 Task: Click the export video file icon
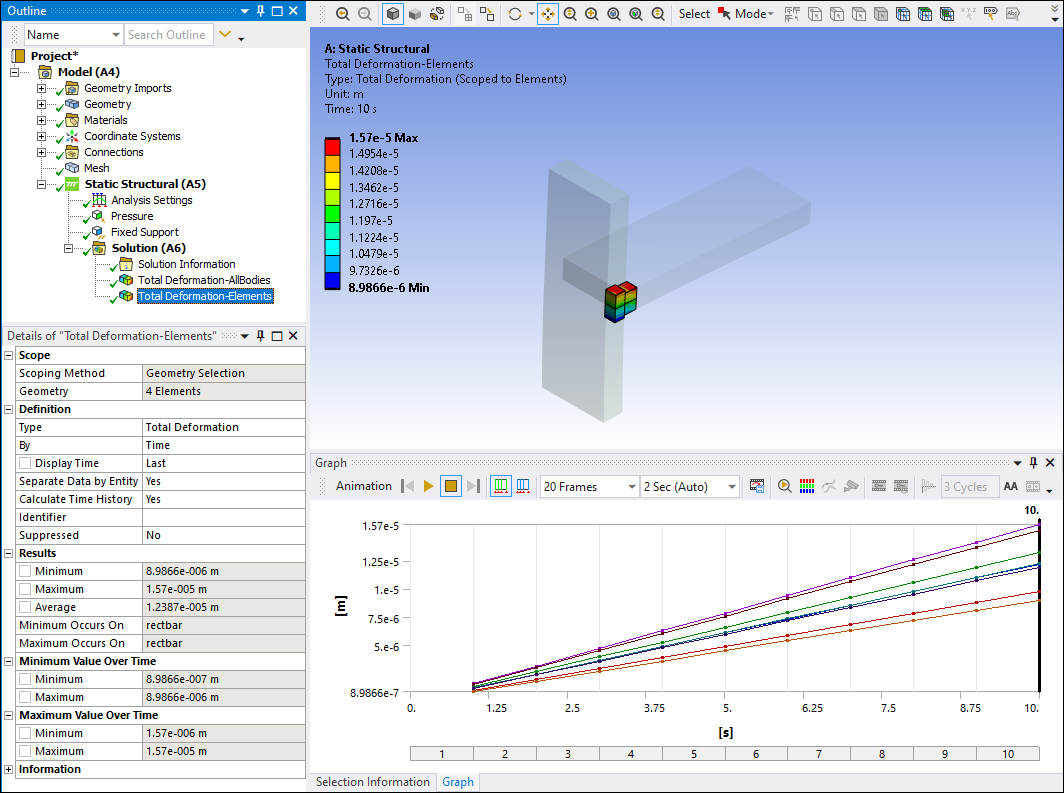(757, 486)
